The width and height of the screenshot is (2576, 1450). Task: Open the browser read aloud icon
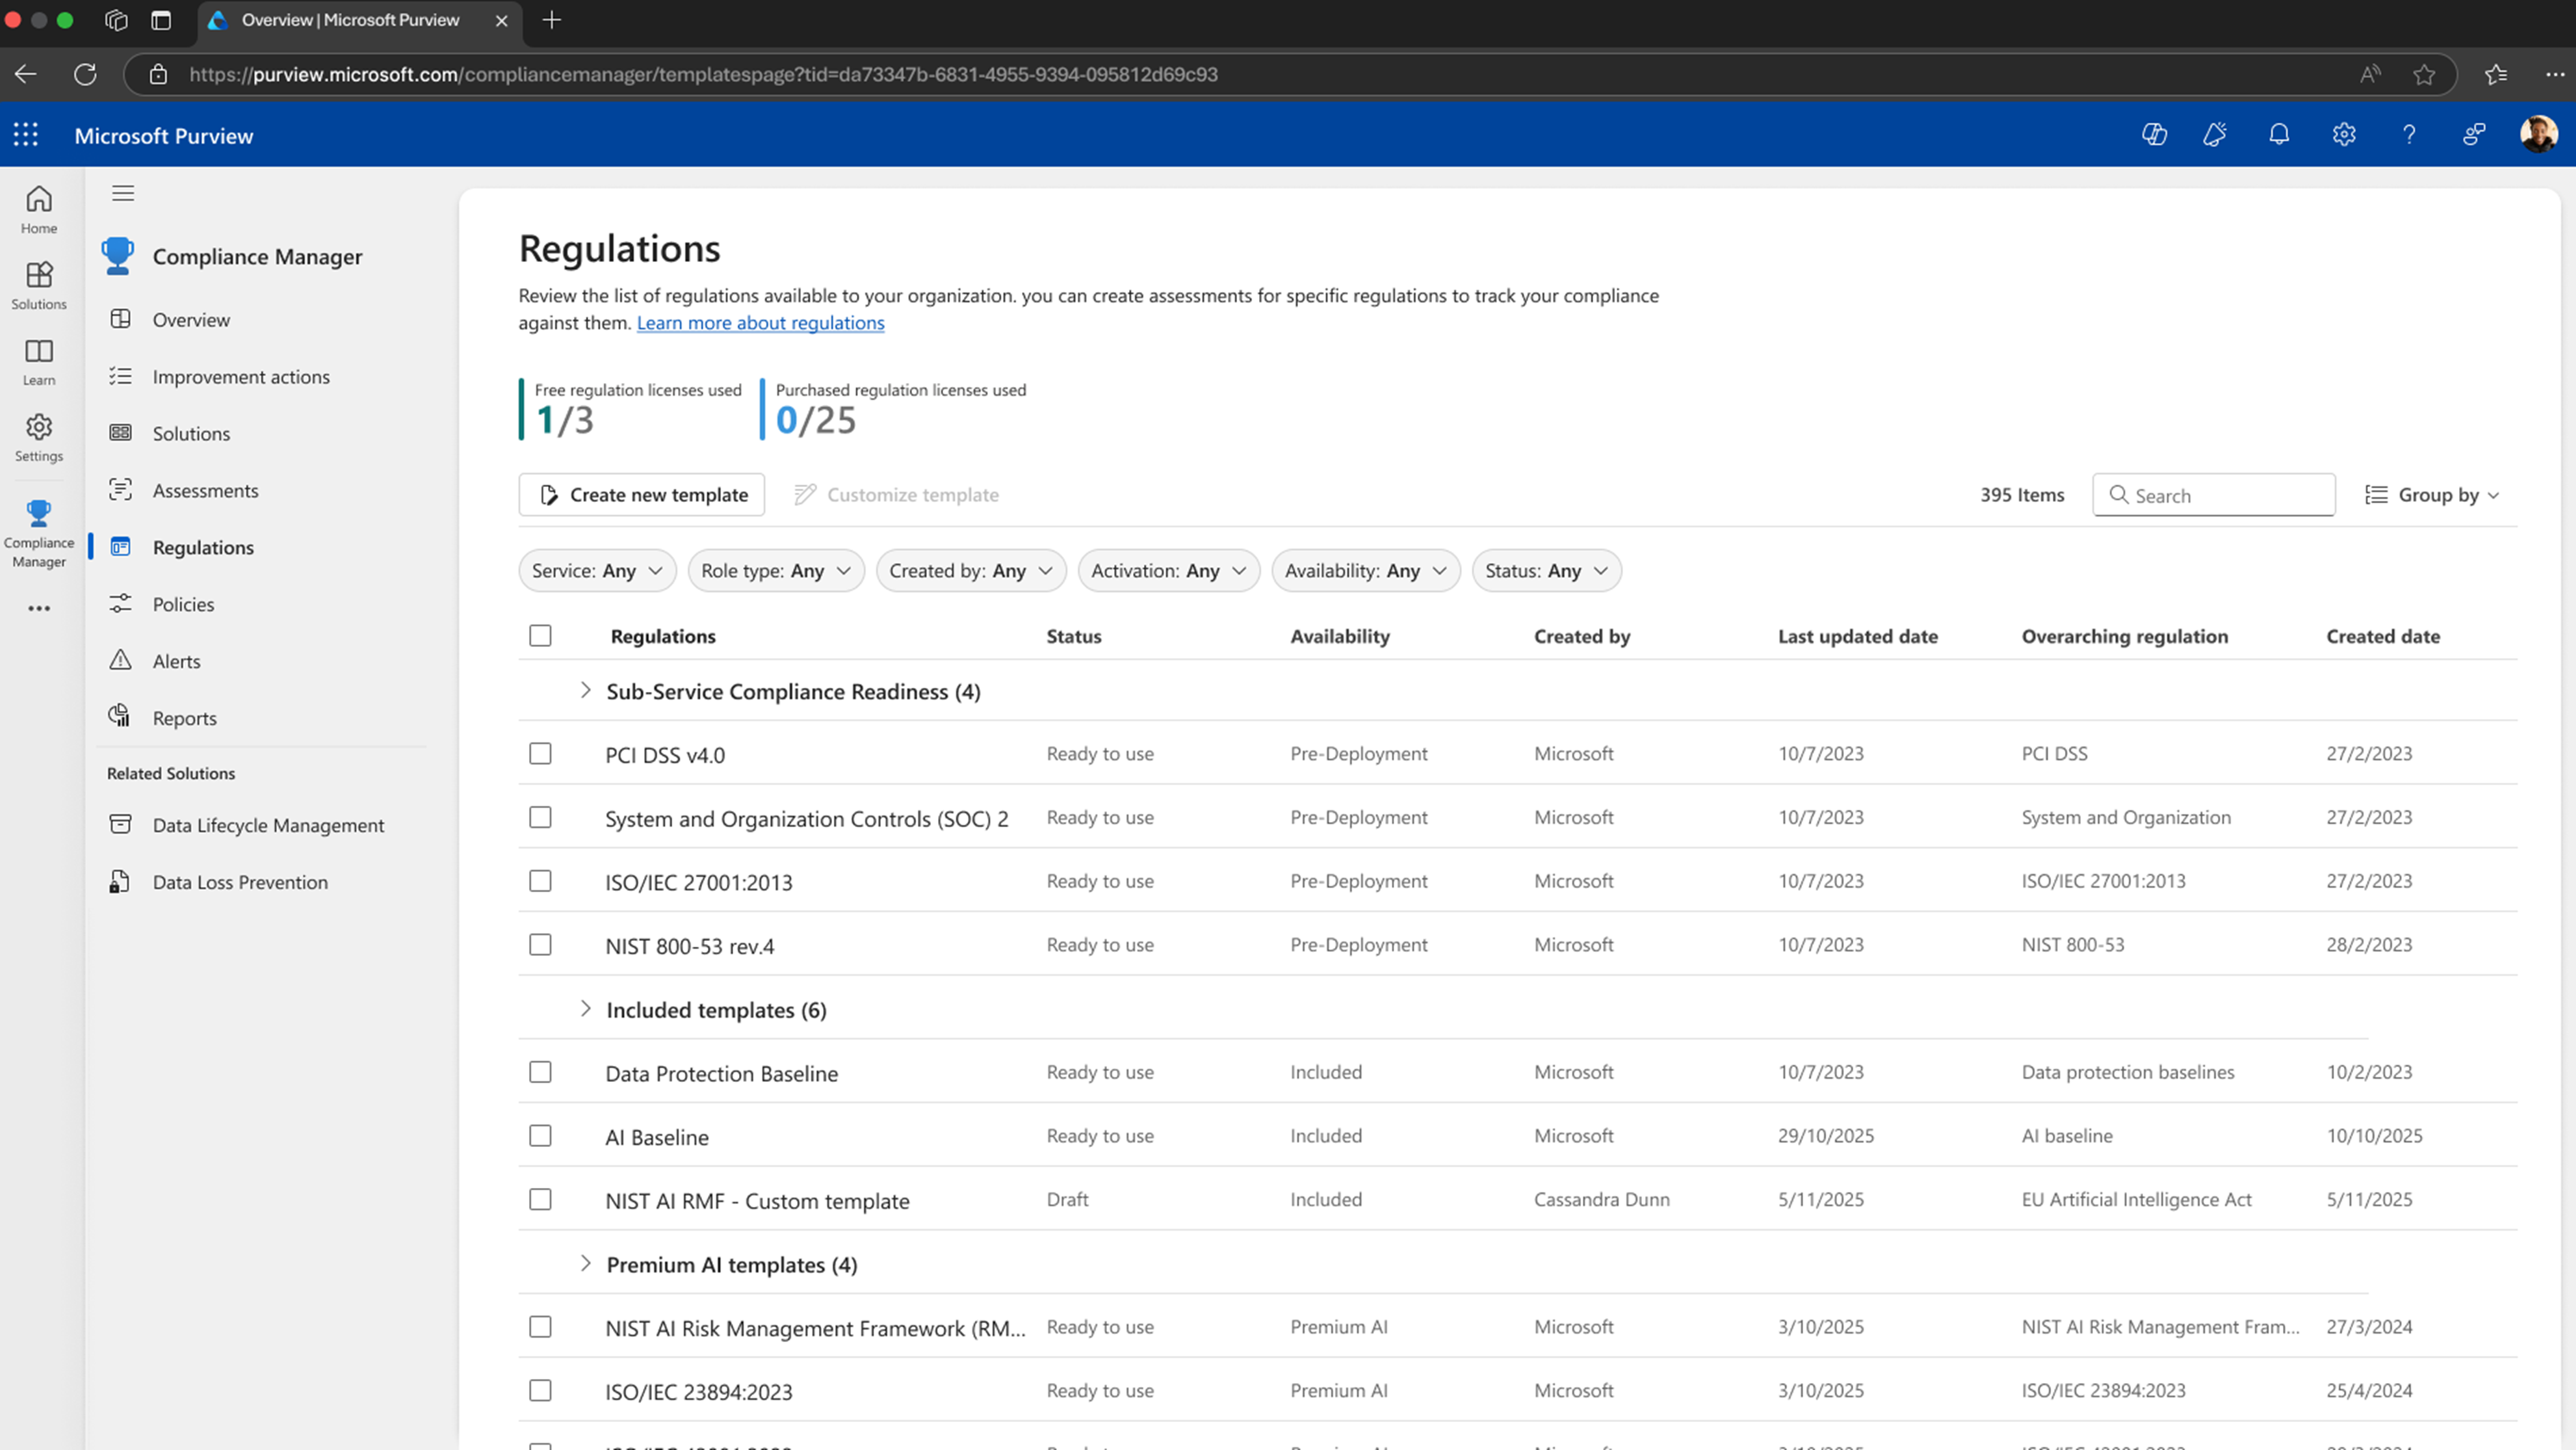click(x=2370, y=74)
